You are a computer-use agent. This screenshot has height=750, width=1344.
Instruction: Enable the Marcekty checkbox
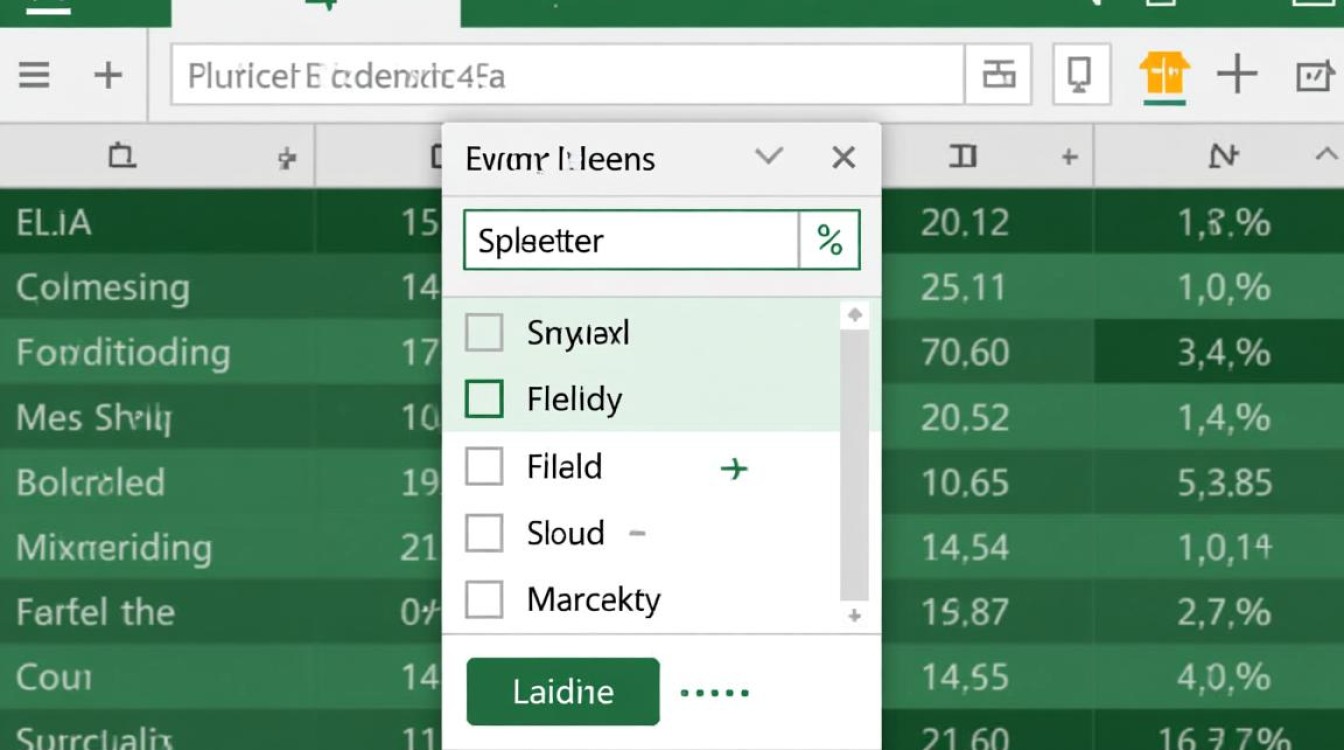pos(485,600)
